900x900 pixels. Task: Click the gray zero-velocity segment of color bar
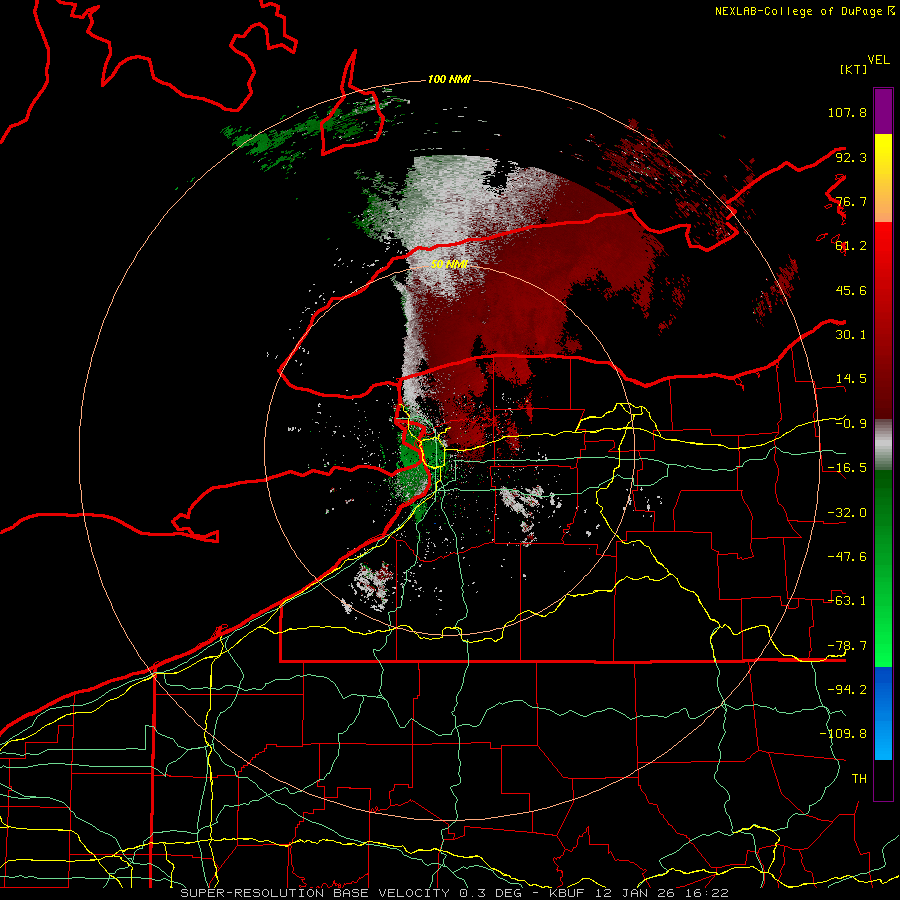(x=883, y=445)
